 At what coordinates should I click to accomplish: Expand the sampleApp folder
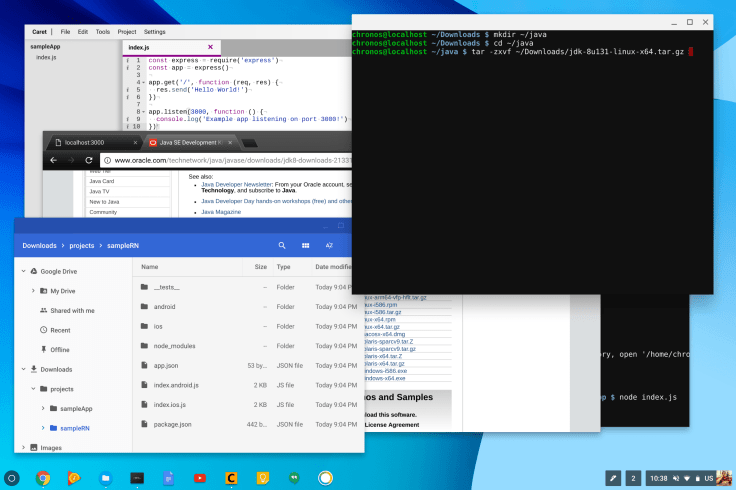tap(42, 408)
